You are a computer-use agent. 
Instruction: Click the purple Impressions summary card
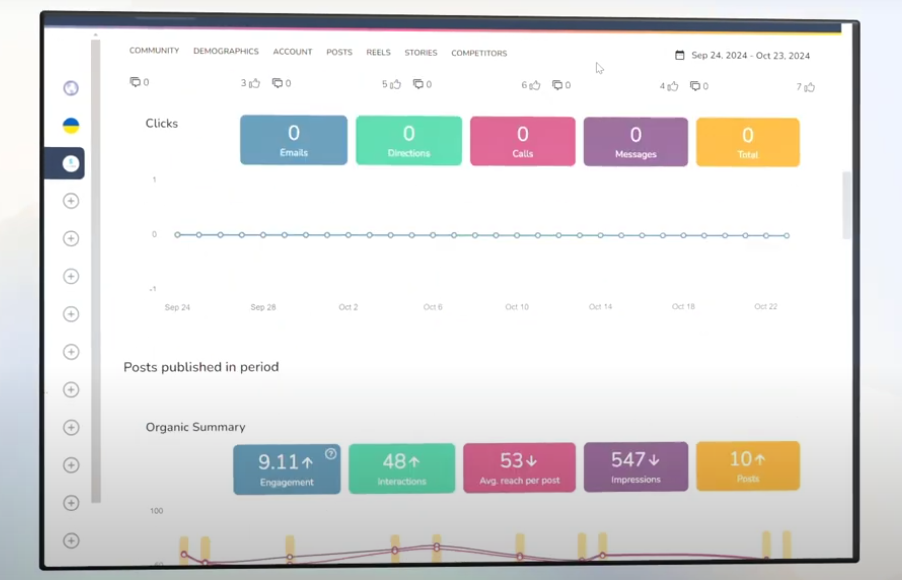(x=636, y=467)
